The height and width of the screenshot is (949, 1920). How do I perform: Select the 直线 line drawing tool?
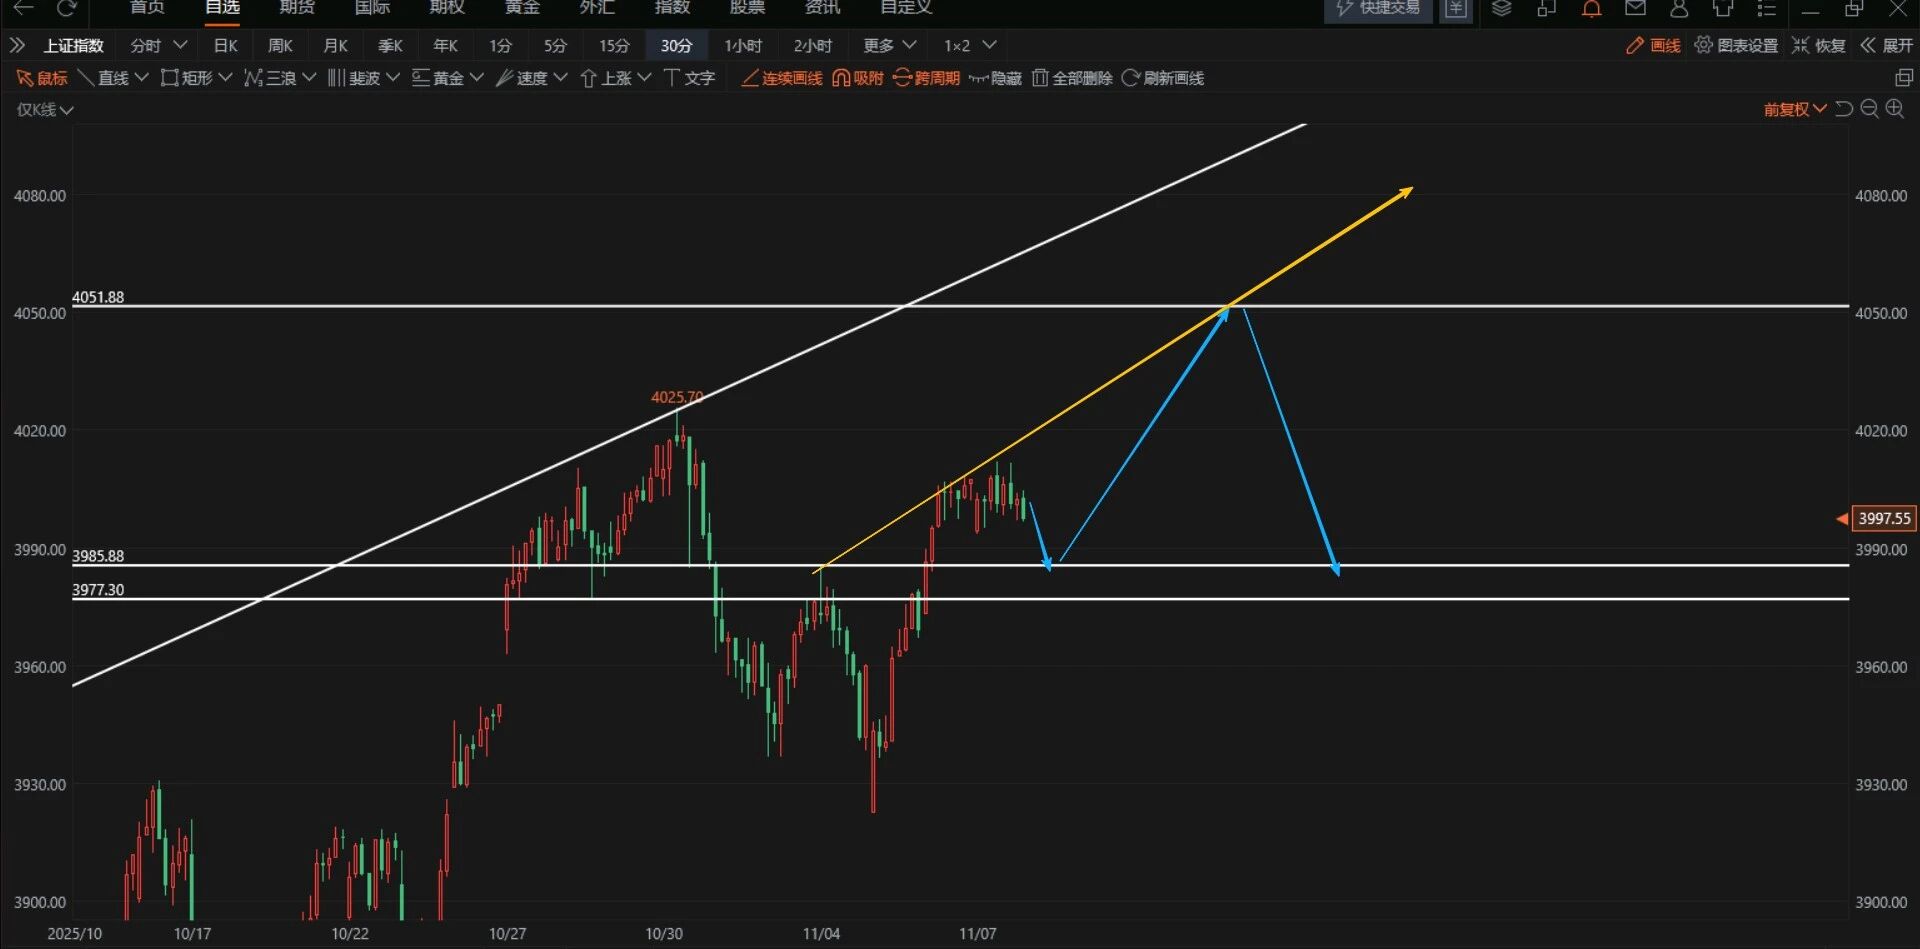[x=104, y=78]
